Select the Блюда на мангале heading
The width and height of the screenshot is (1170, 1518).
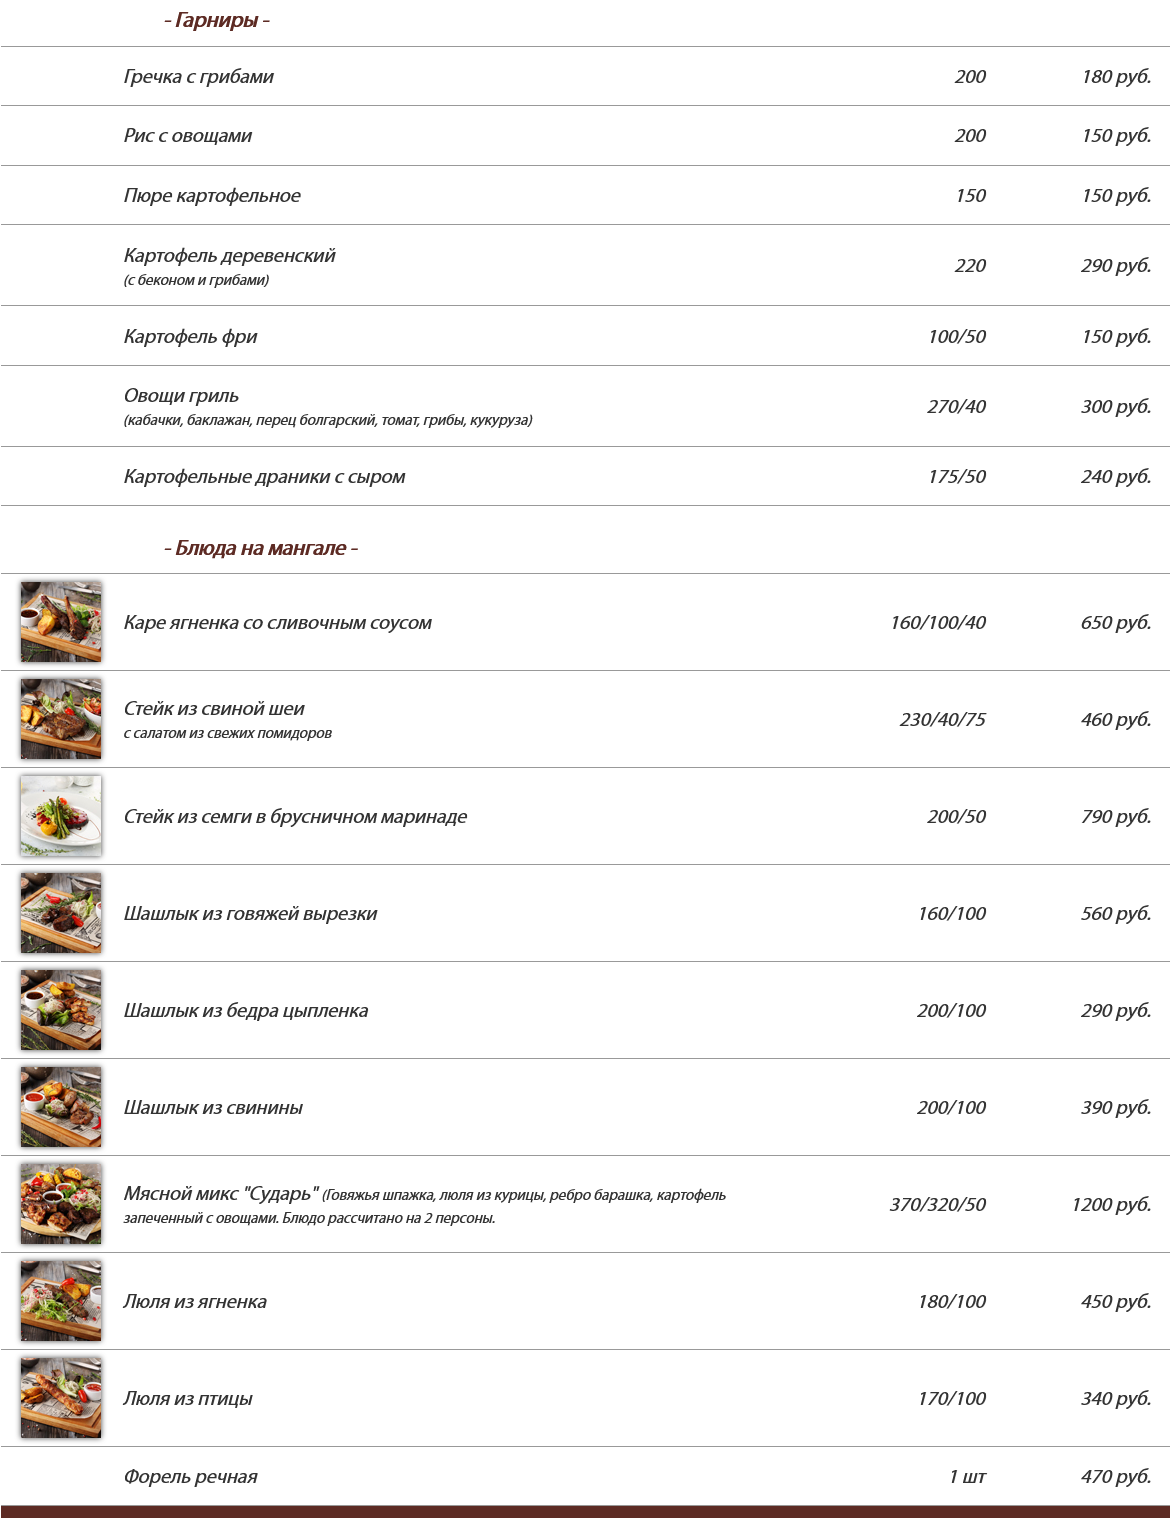(x=261, y=548)
